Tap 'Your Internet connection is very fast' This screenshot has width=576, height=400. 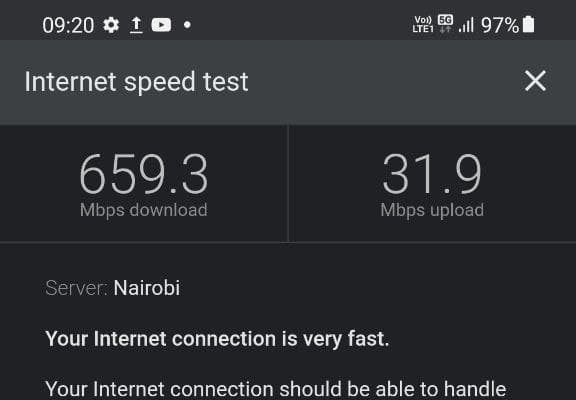pyautogui.click(x=217, y=339)
